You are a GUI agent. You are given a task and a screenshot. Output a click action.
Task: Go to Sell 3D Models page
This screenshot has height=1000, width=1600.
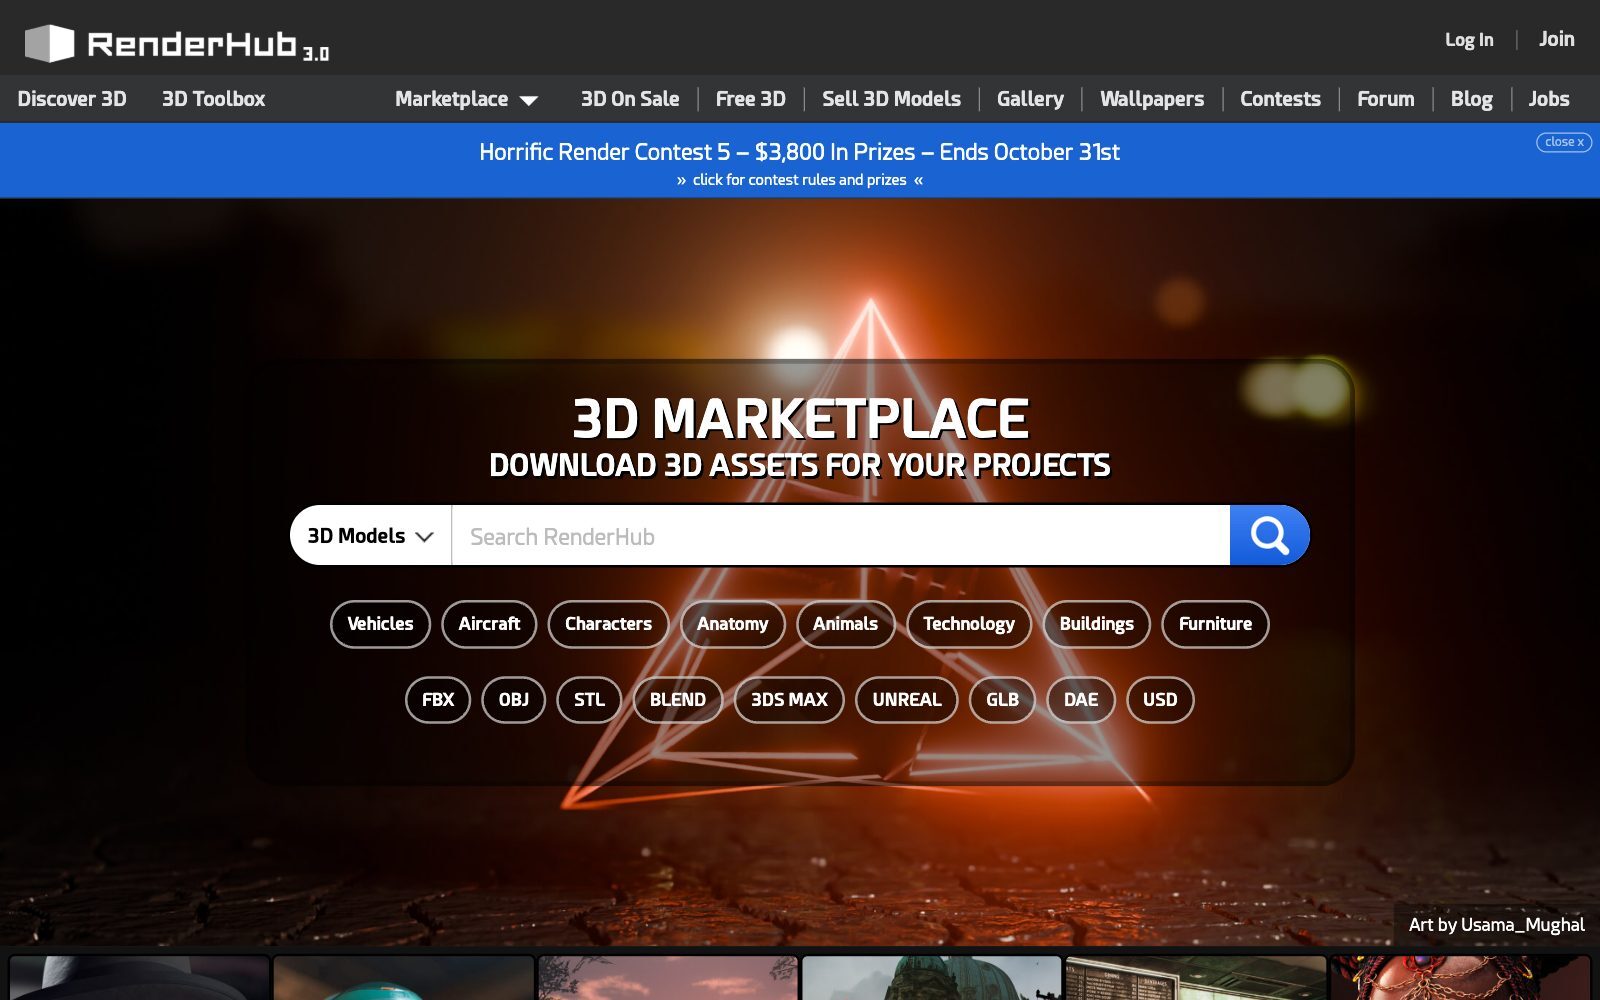point(891,99)
